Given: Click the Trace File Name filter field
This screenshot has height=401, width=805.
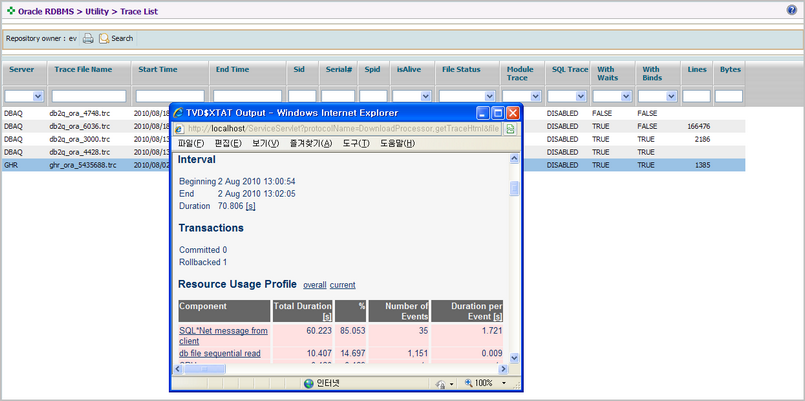Looking at the screenshot, I should point(89,97).
